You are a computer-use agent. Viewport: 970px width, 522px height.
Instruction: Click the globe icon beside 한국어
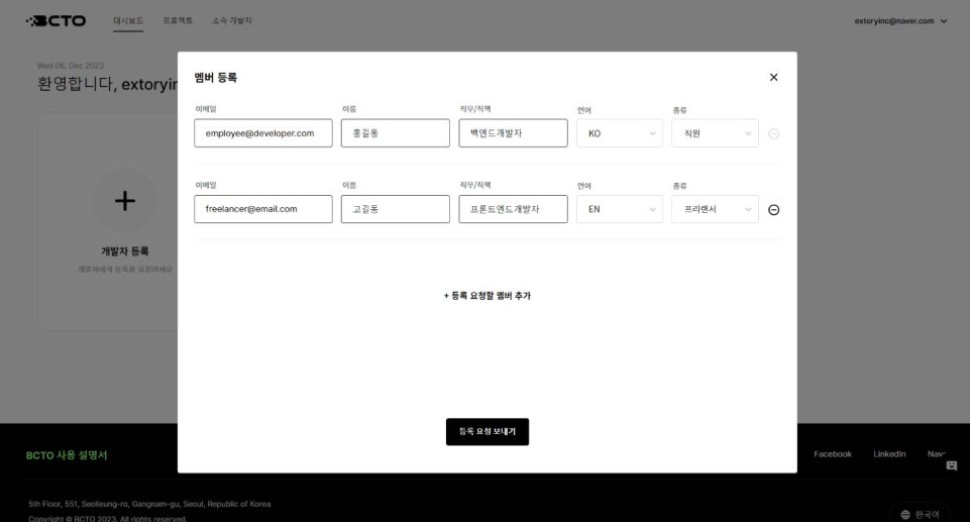[x=905, y=515]
